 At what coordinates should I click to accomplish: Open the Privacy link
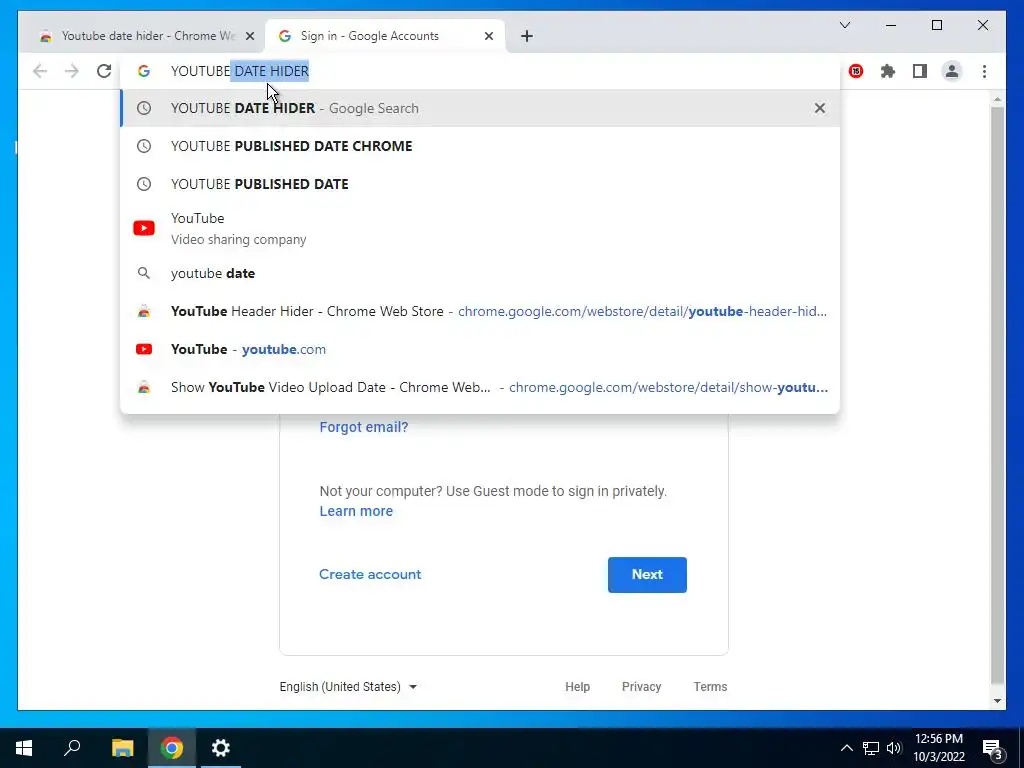(641, 687)
